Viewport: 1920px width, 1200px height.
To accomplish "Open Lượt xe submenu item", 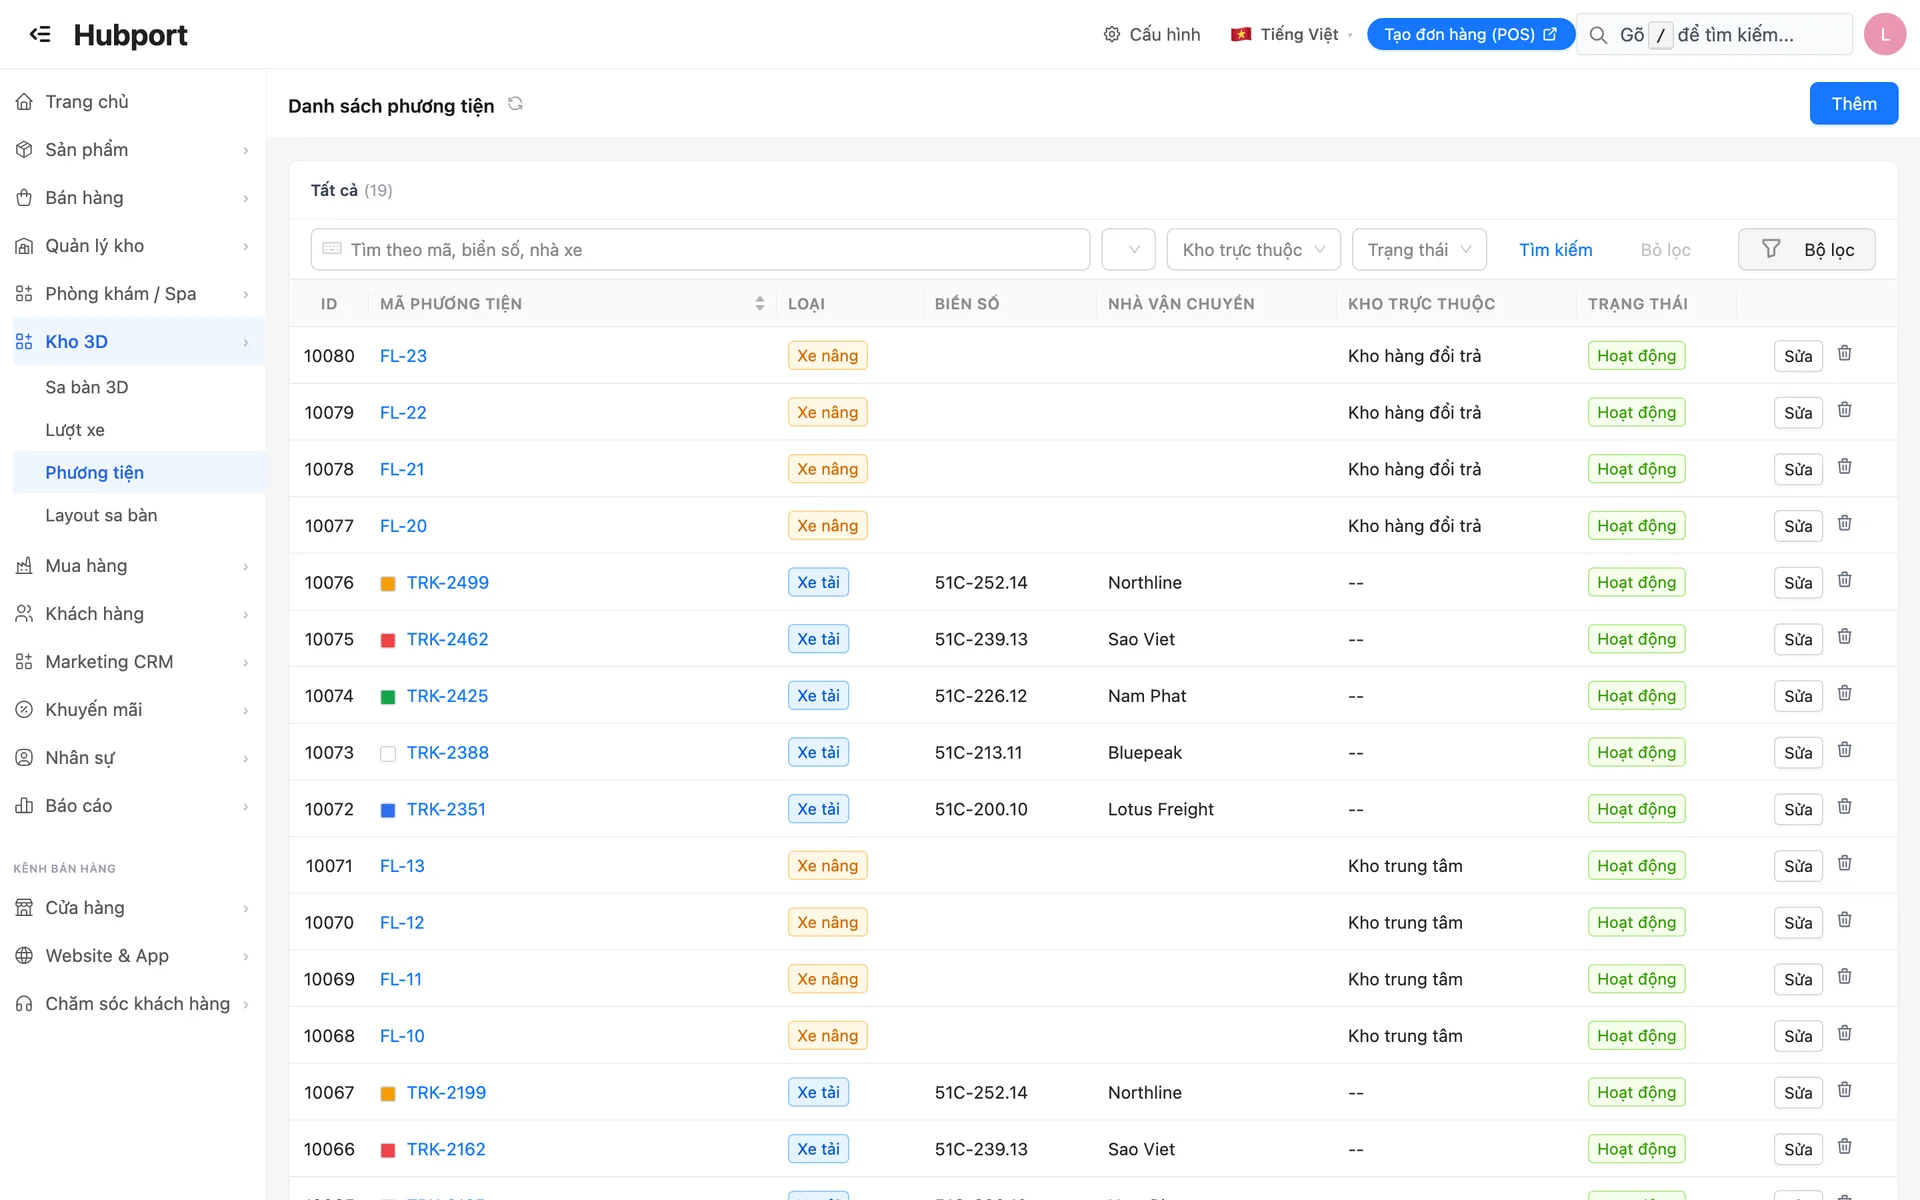I will [x=74, y=430].
